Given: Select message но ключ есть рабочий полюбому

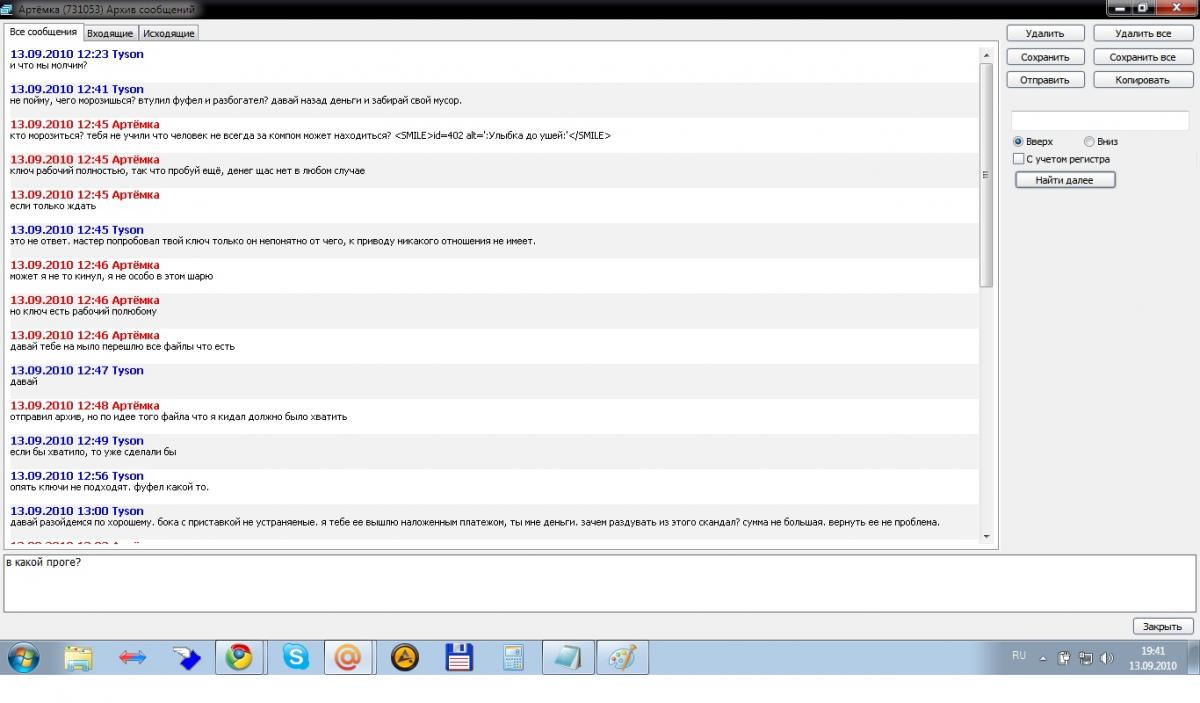Looking at the screenshot, I should pyautogui.click(x=83, y=311).
